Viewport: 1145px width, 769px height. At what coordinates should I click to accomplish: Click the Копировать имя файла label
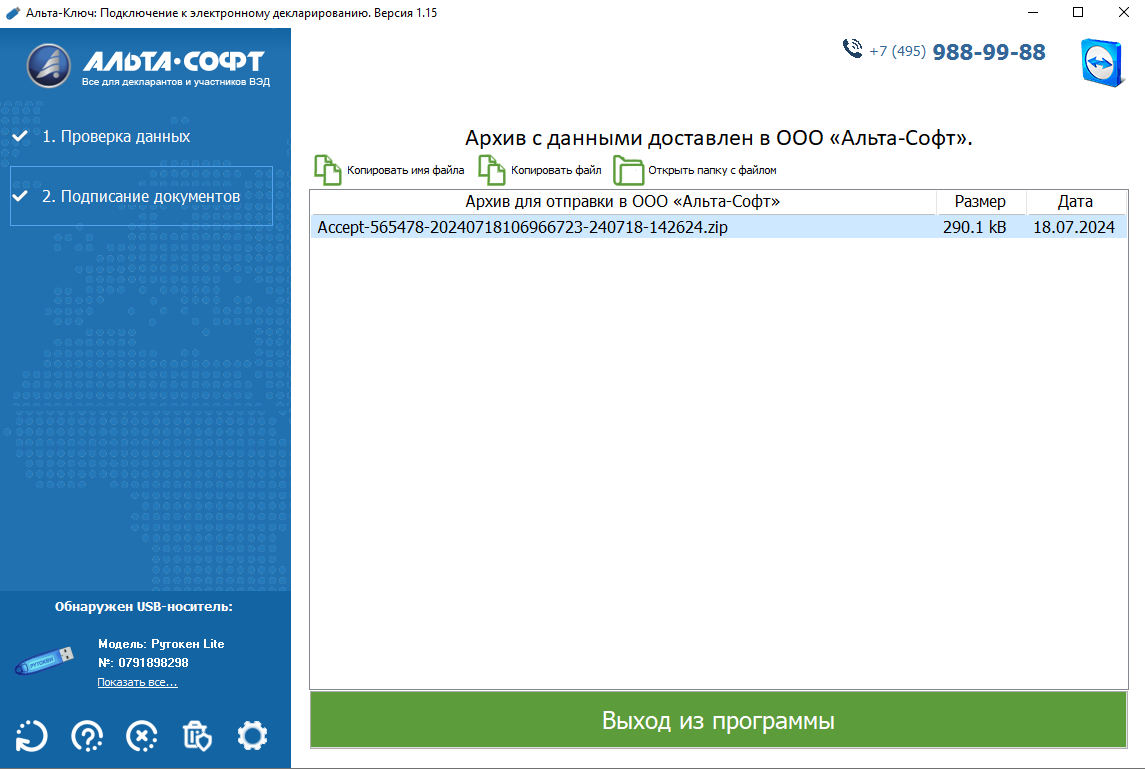tap(405, 170)
